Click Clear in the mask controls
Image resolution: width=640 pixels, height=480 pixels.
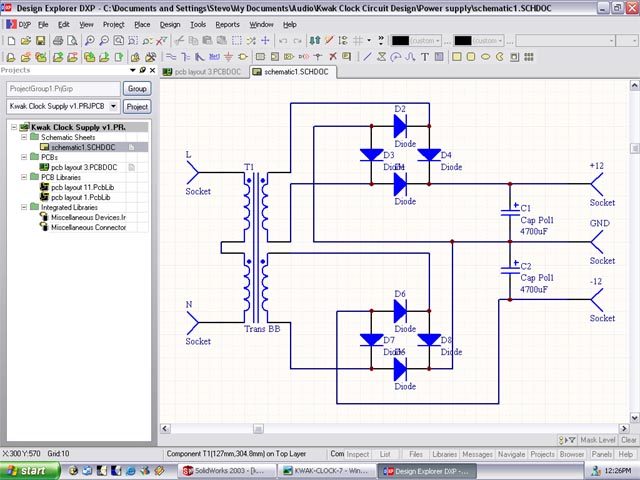629,440
